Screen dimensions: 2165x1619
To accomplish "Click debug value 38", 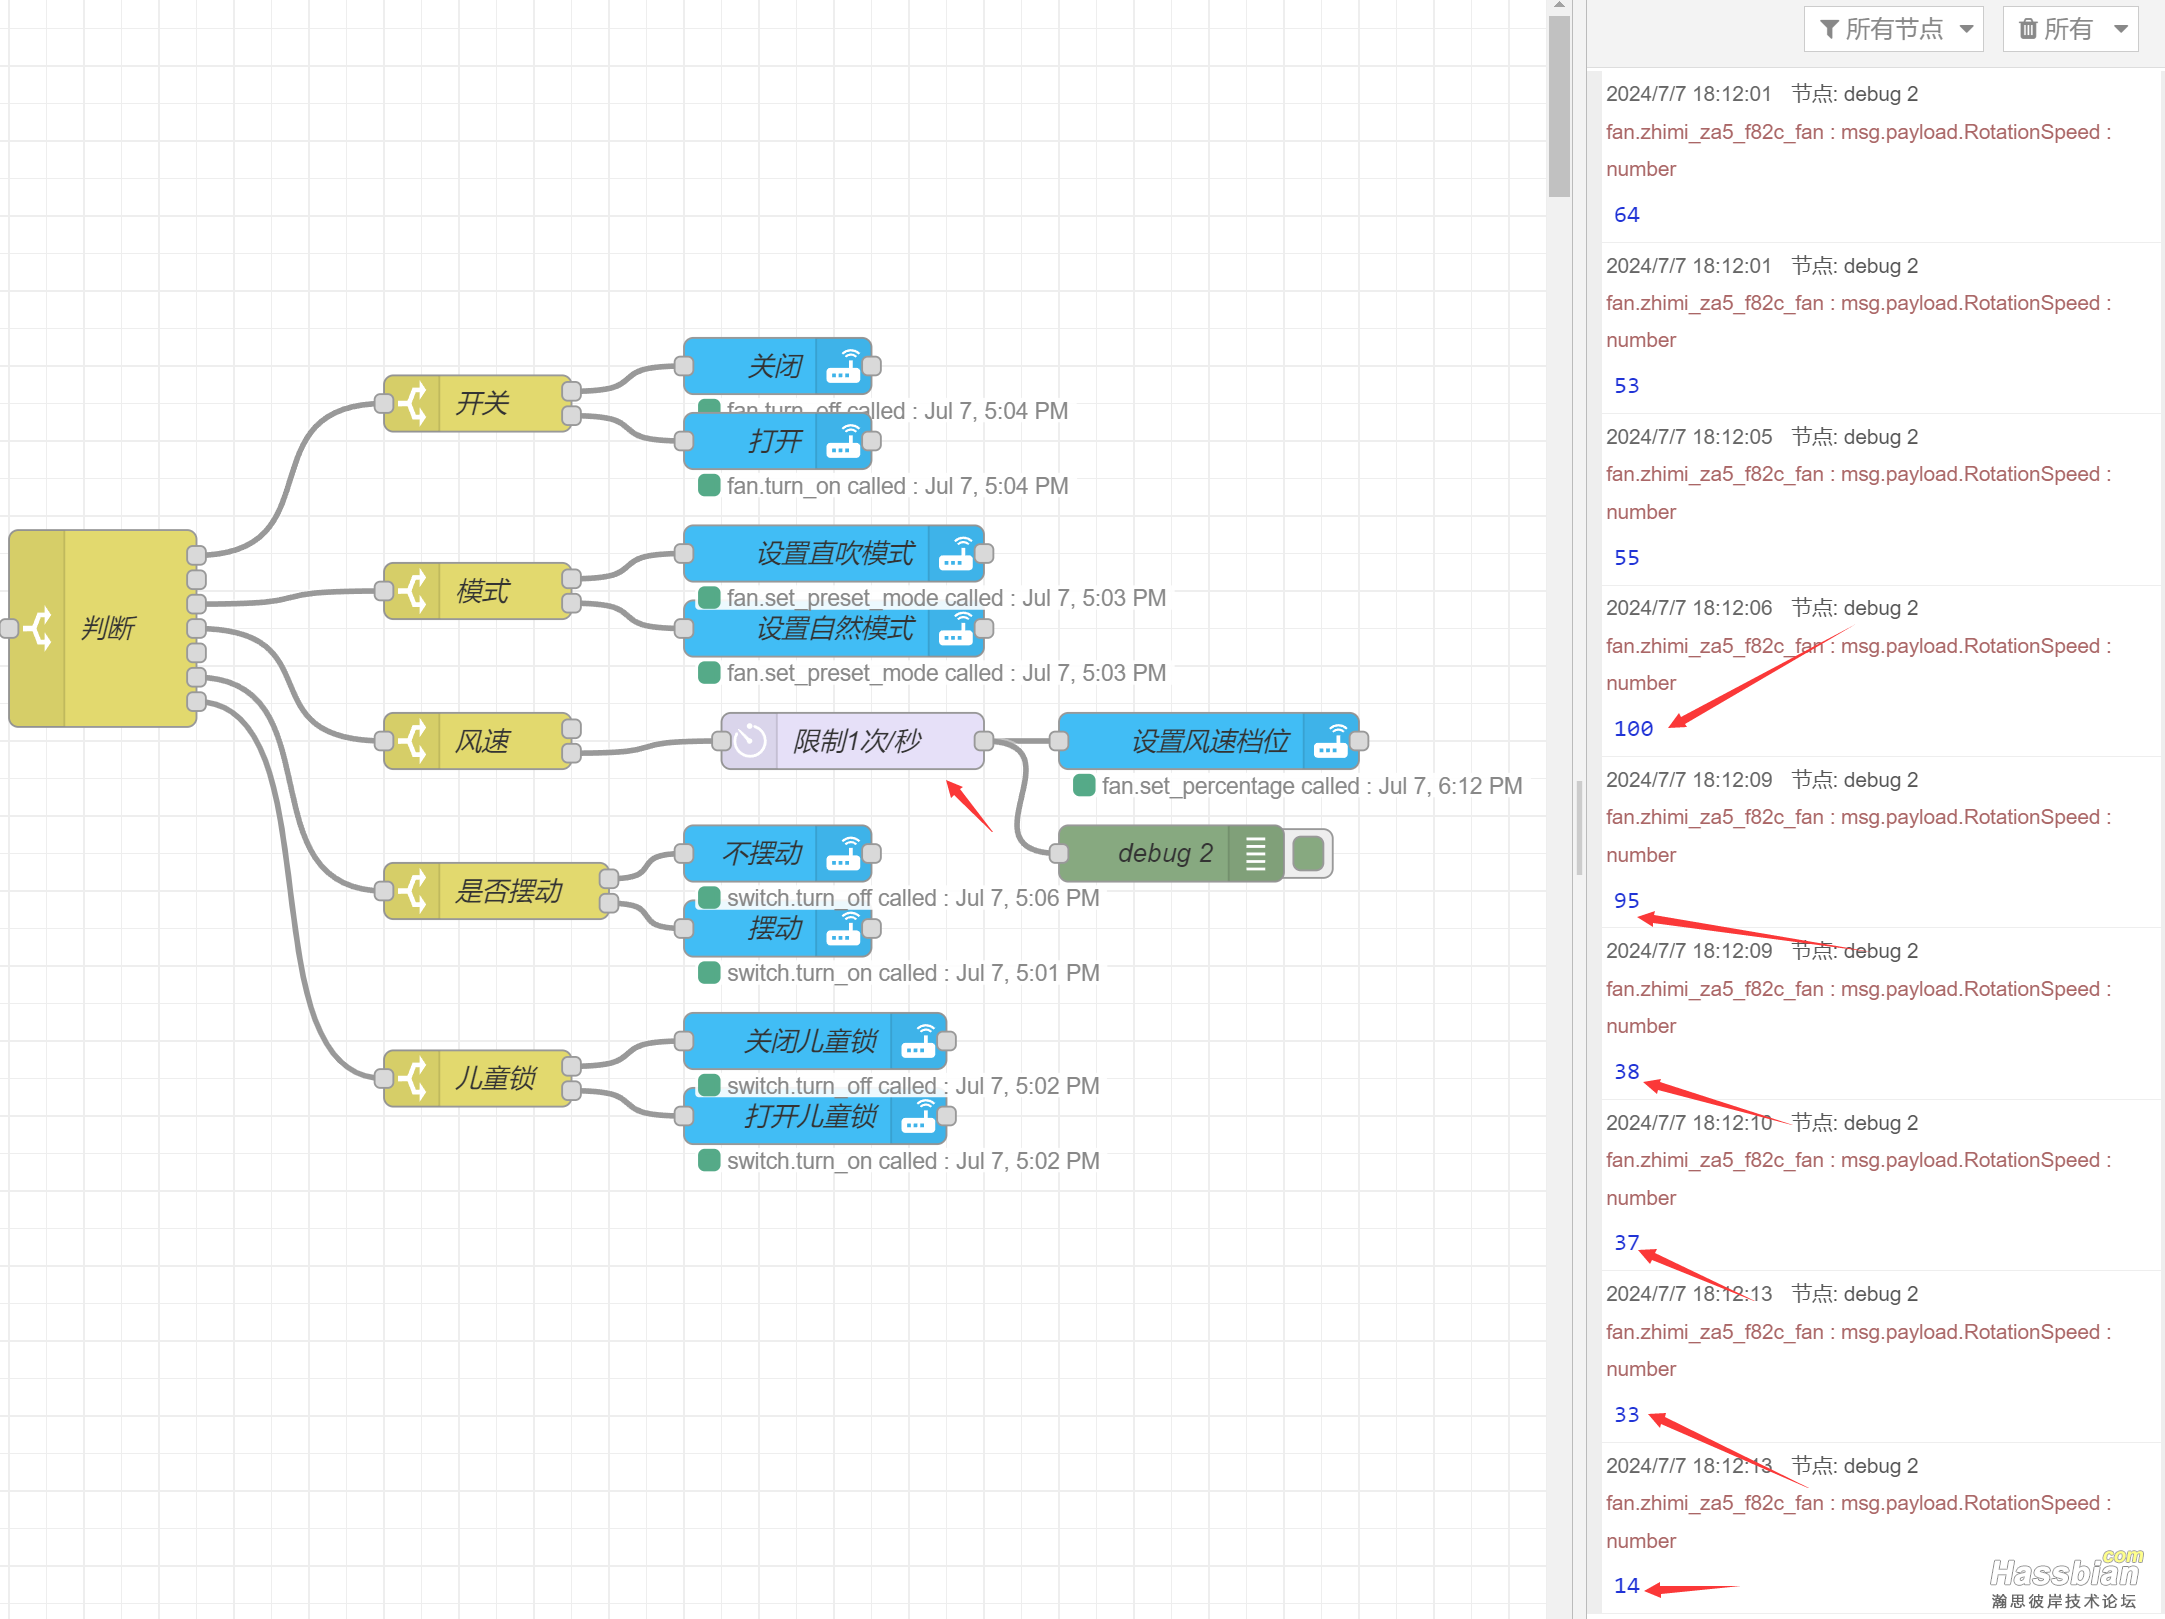I will click(1627, 1072).
